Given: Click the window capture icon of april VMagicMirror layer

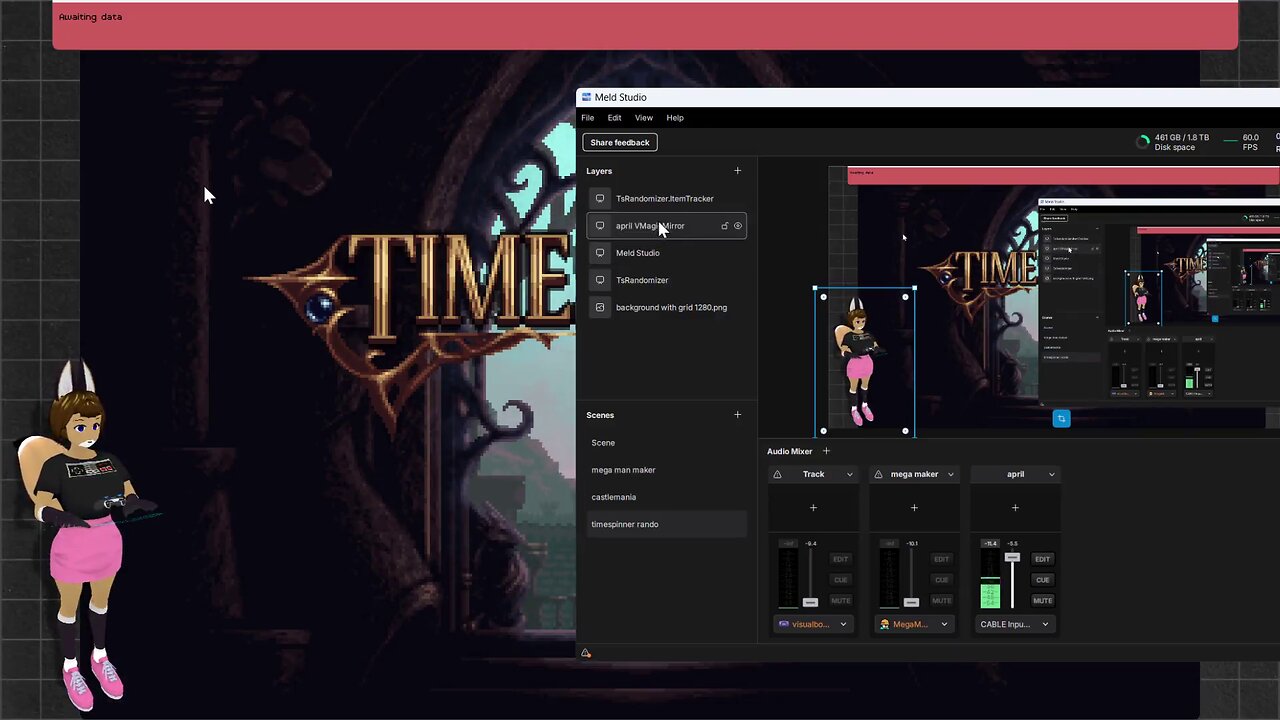Looking at the screenshot, I should point(600,226).
